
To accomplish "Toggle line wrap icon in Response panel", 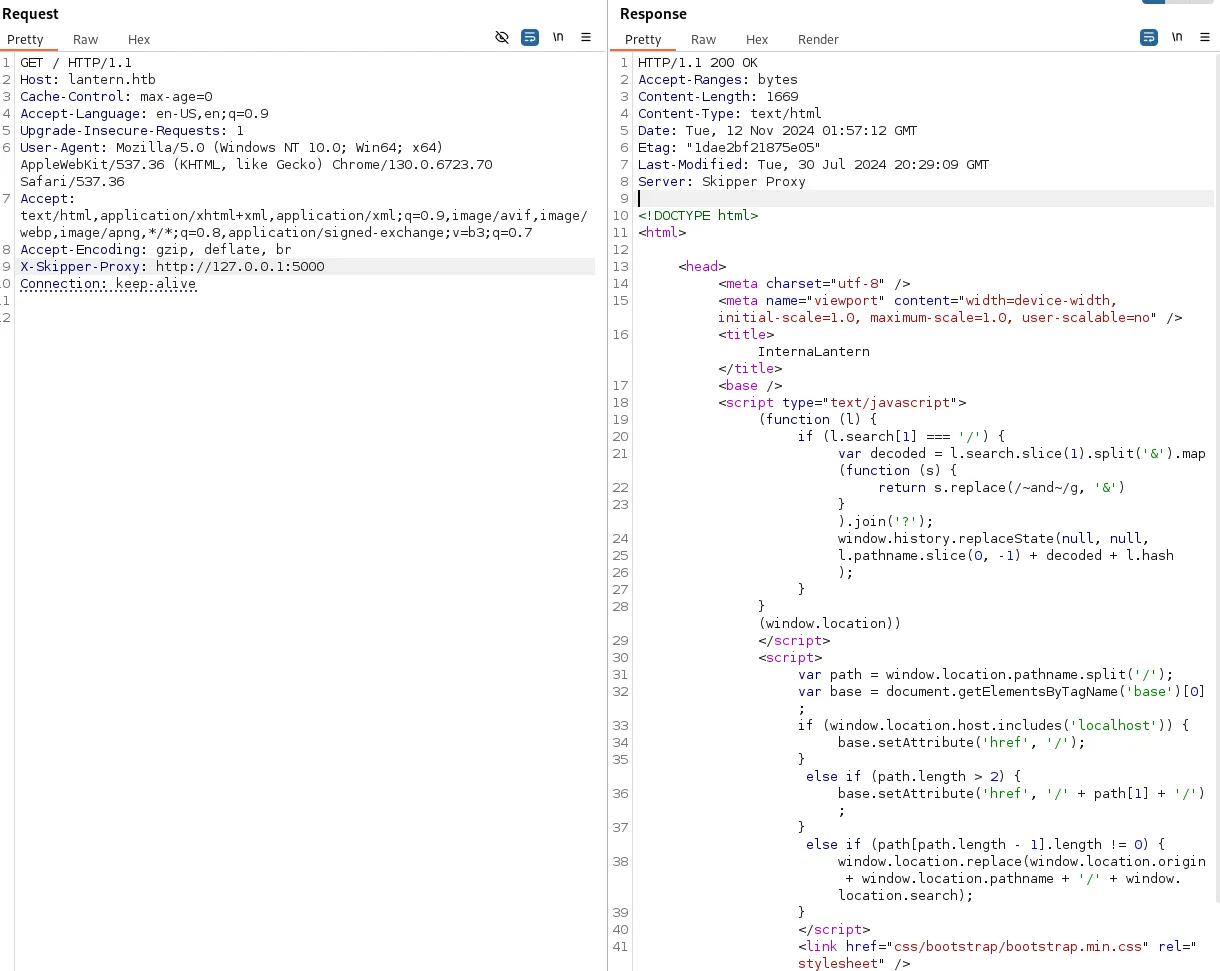I will pos(1149,37).
